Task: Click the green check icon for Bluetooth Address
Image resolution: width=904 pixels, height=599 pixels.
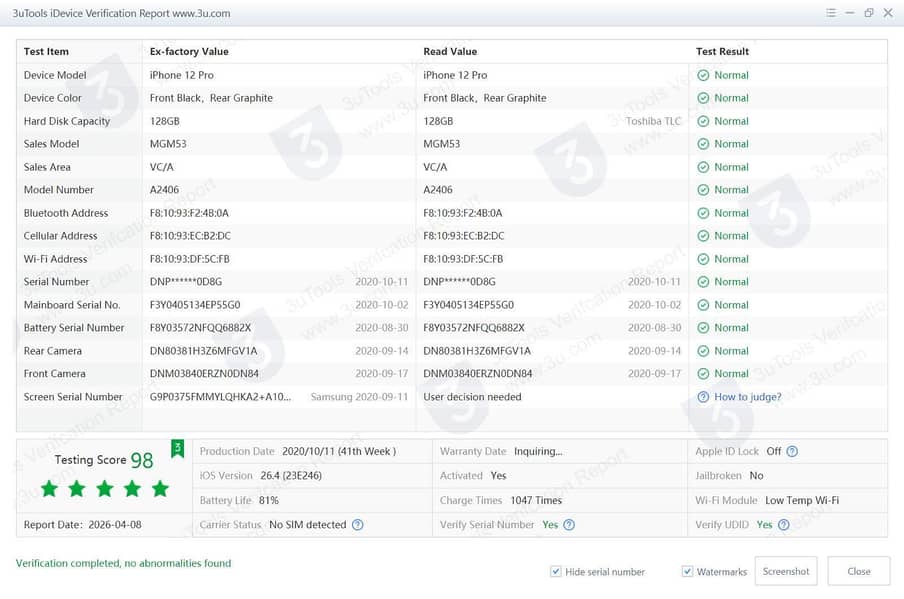Action: 703,213
